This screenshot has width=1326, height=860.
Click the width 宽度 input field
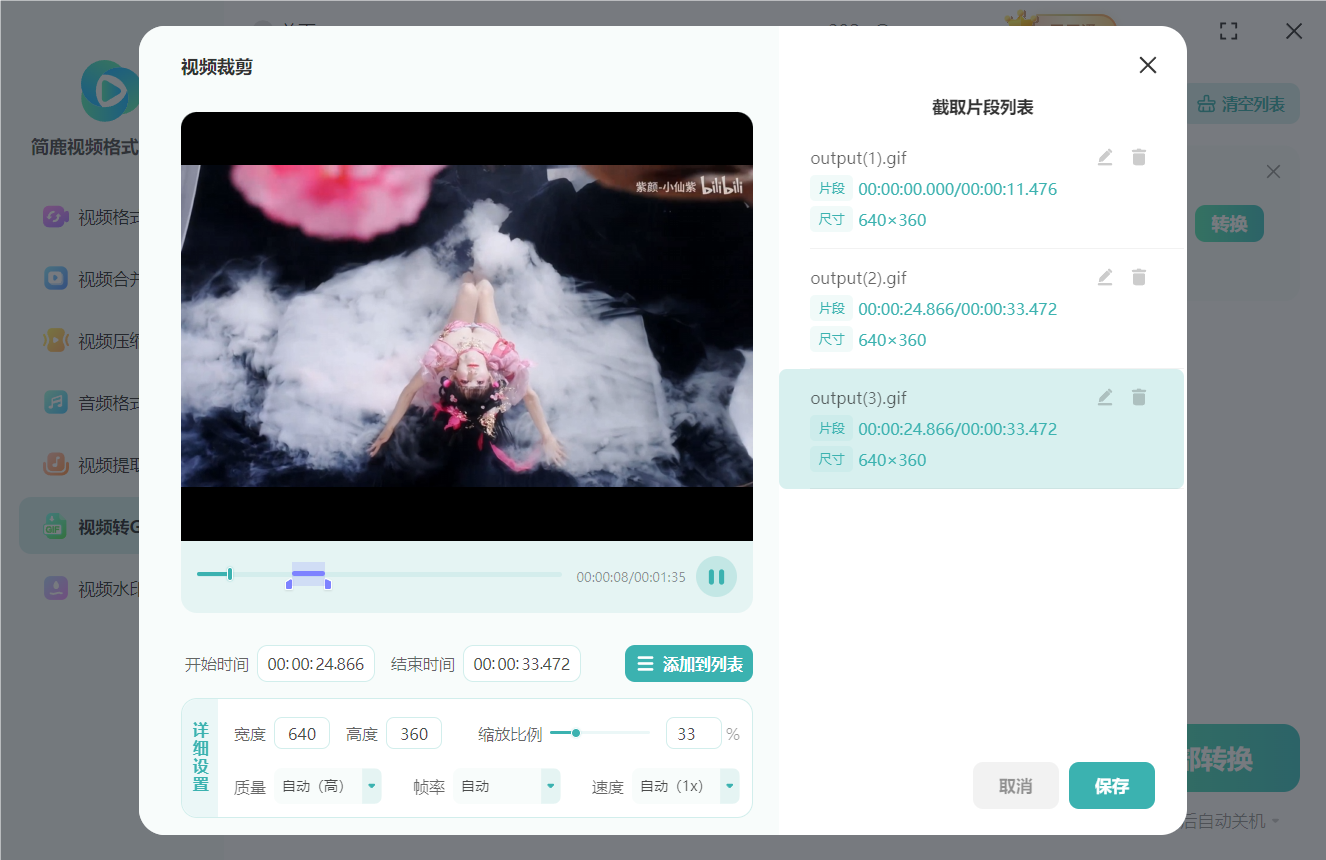click(302, 734)
